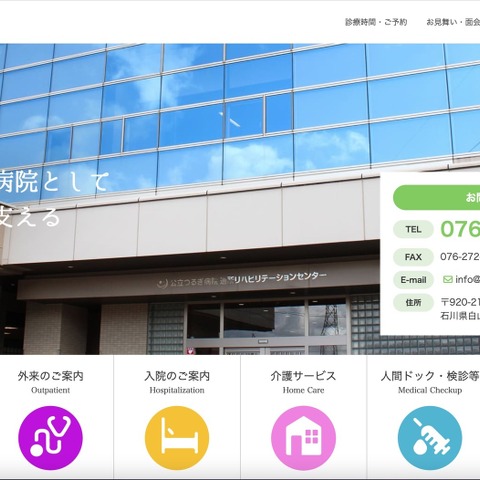Click the Medical Checkup English subtitle

[430, 390]
